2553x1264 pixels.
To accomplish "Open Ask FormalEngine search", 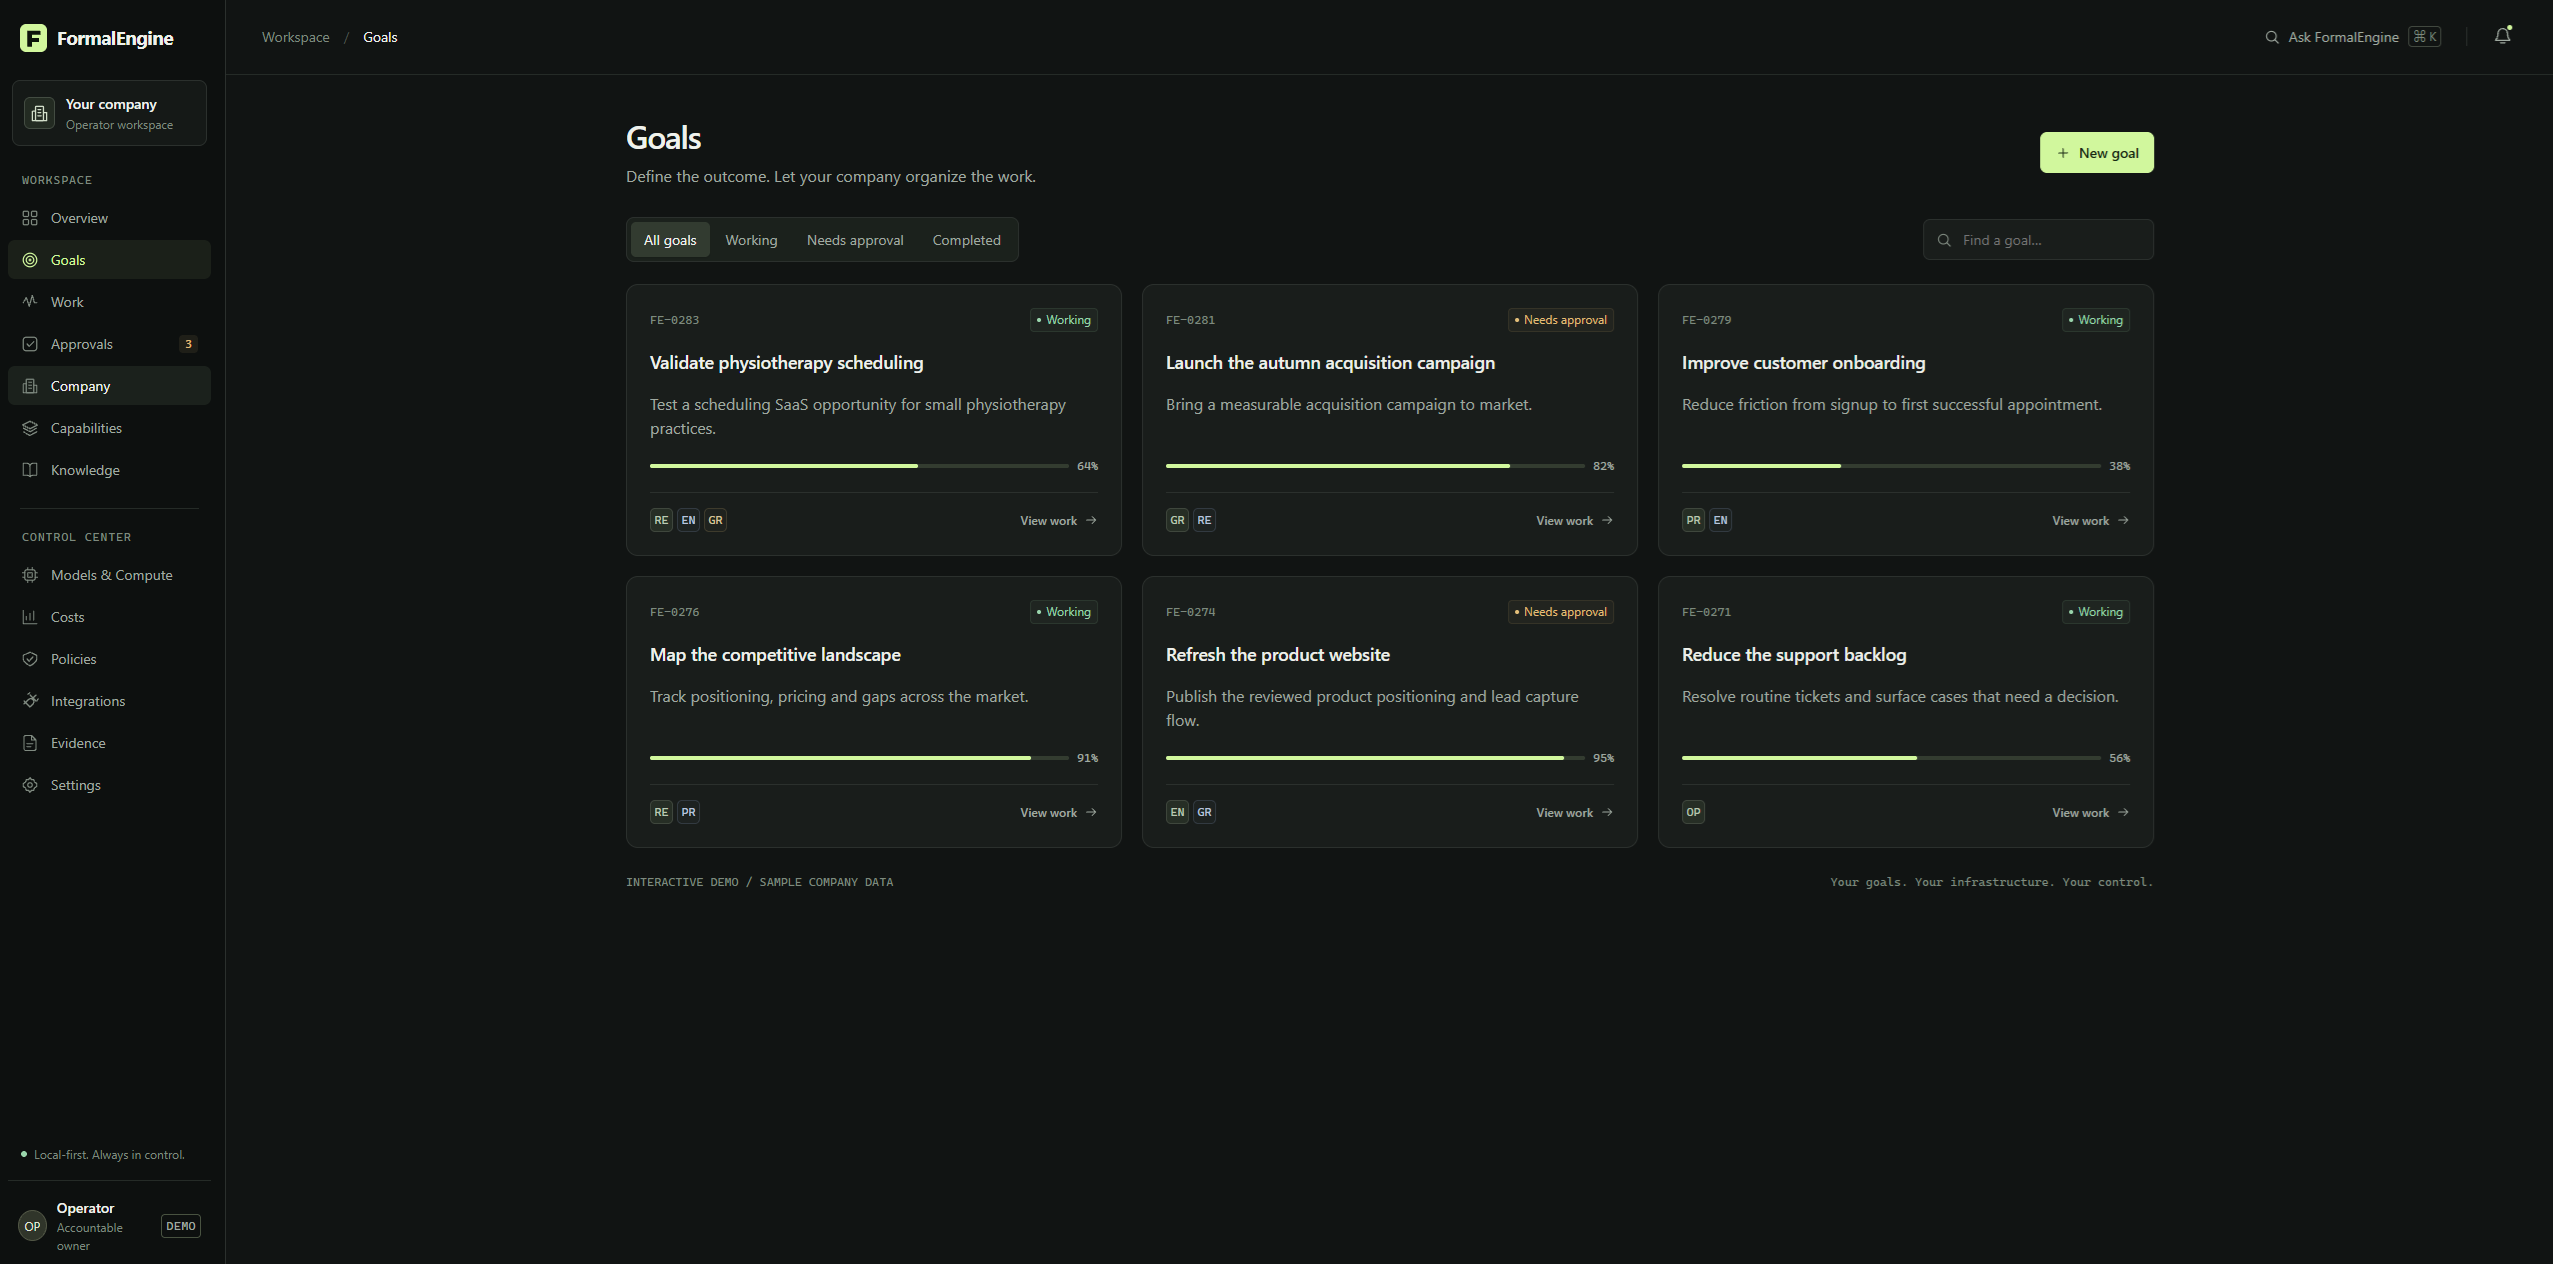I will click(x=2352, y=37).
